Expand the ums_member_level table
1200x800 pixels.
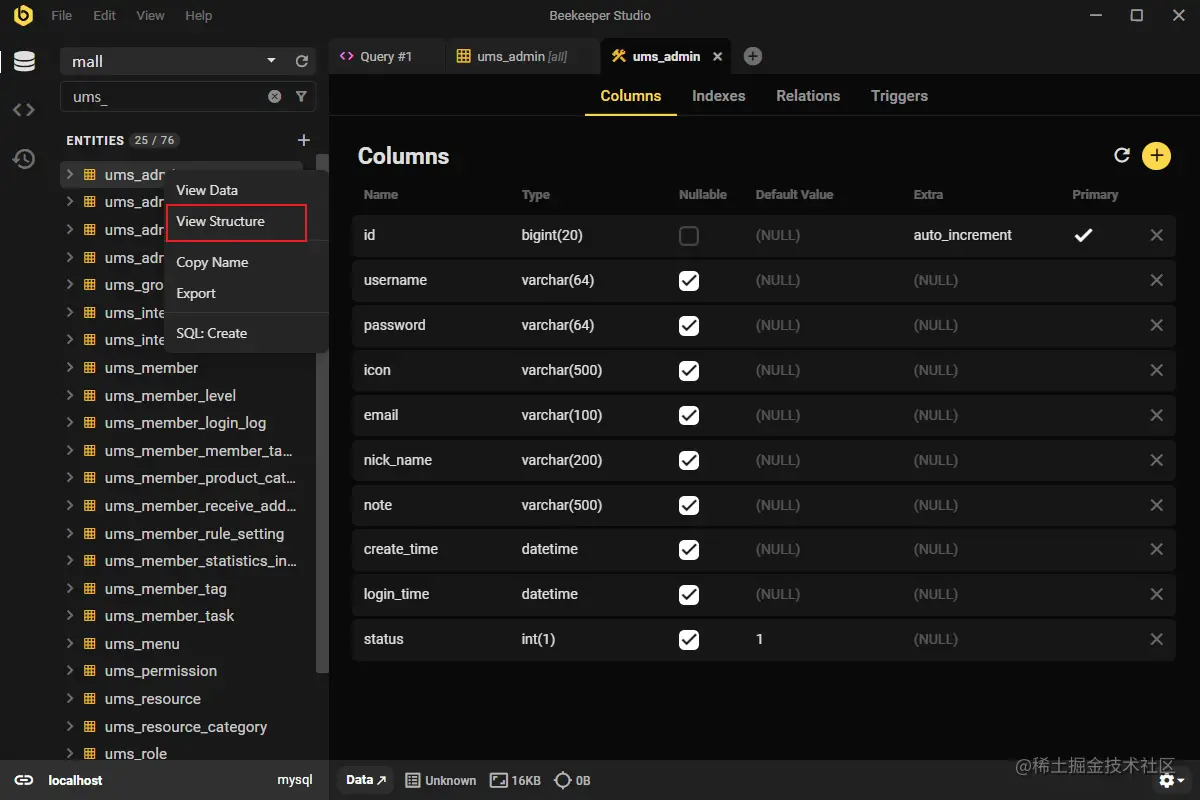tap(70, 395)
